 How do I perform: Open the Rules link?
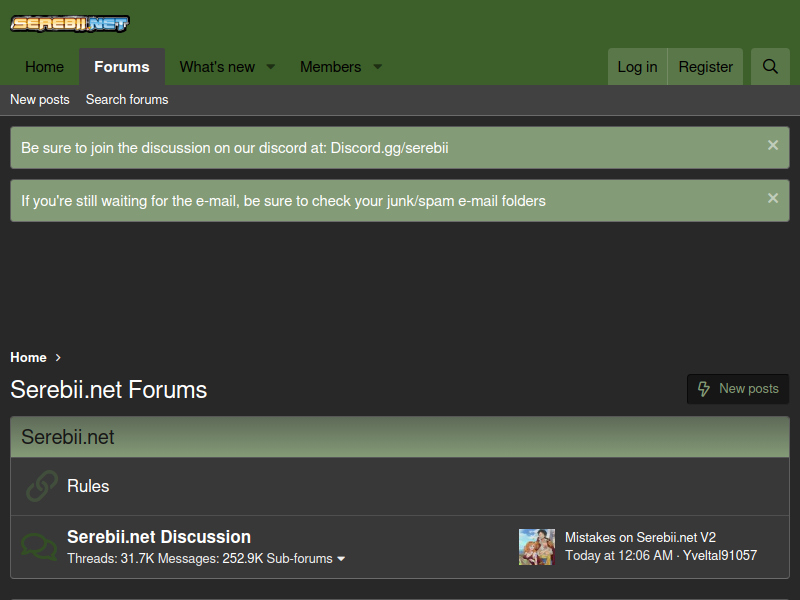point(88,486)
